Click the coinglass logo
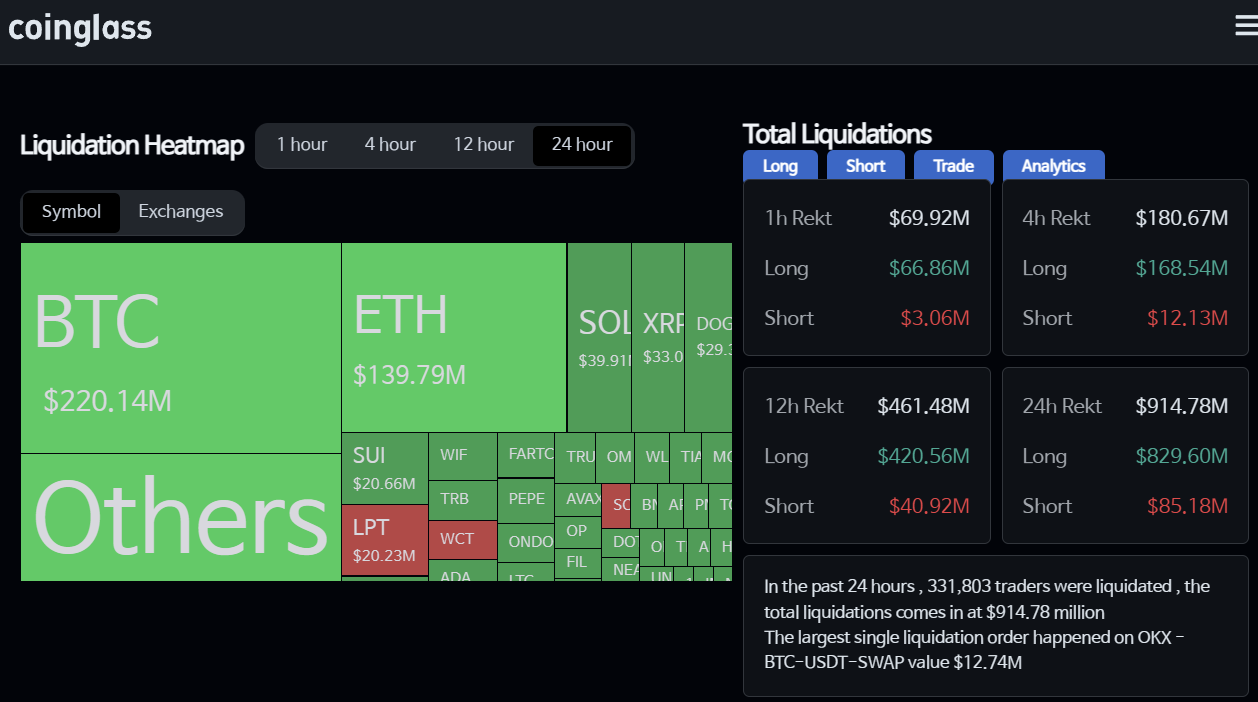The width and height of the screenshot is (1258, 702). 80,28
